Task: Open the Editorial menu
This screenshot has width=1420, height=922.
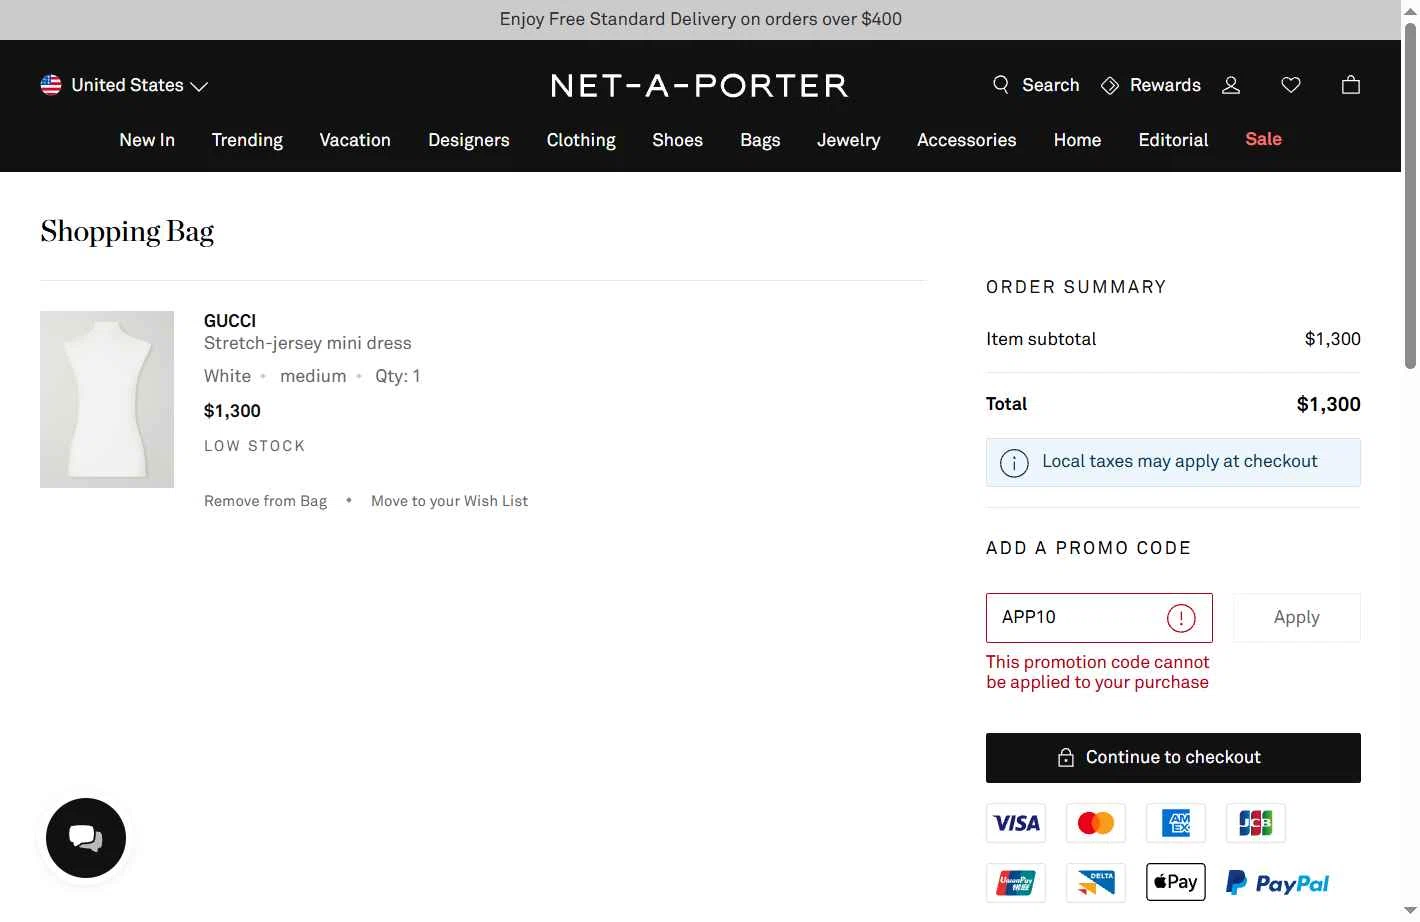Action: pos(1173,140)
